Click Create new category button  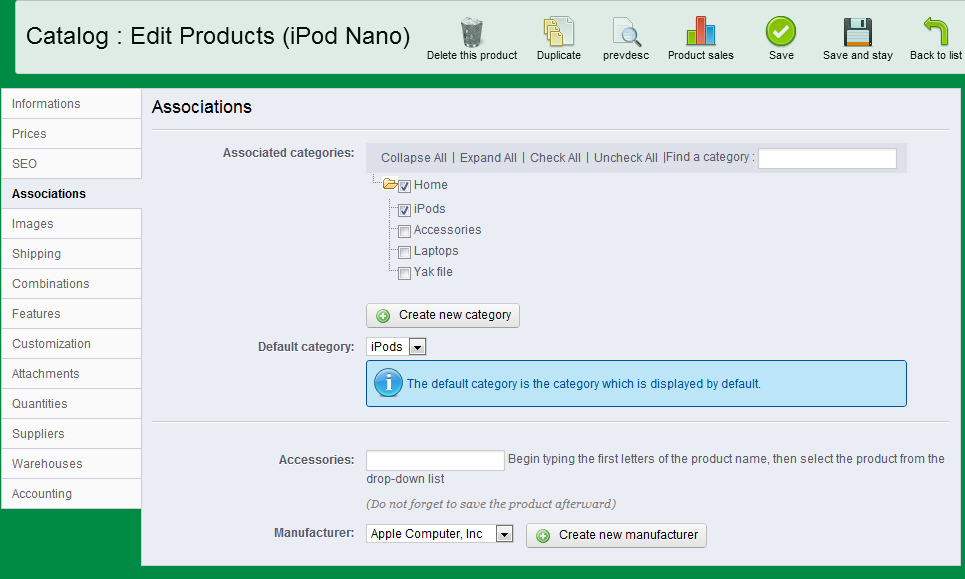coord(443,315)
